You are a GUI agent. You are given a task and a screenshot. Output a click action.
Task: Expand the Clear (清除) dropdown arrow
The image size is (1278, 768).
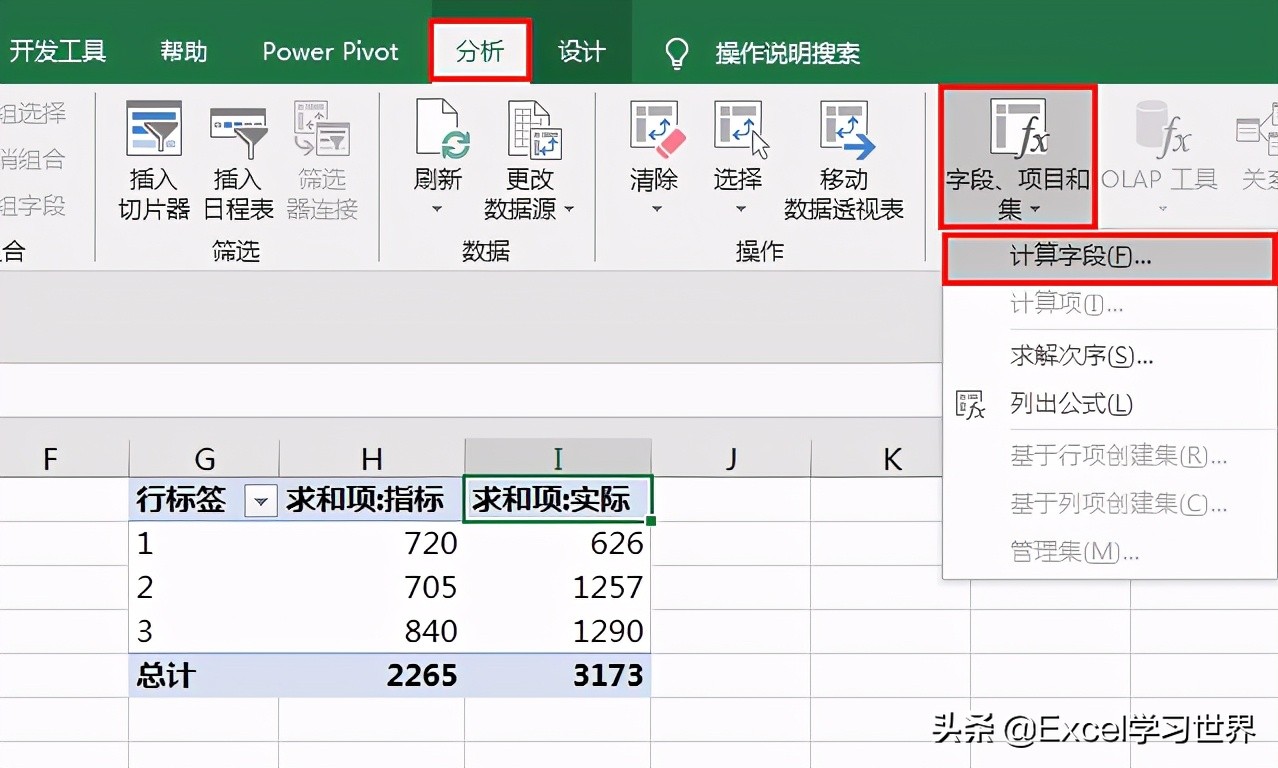(x=656, y=209)
